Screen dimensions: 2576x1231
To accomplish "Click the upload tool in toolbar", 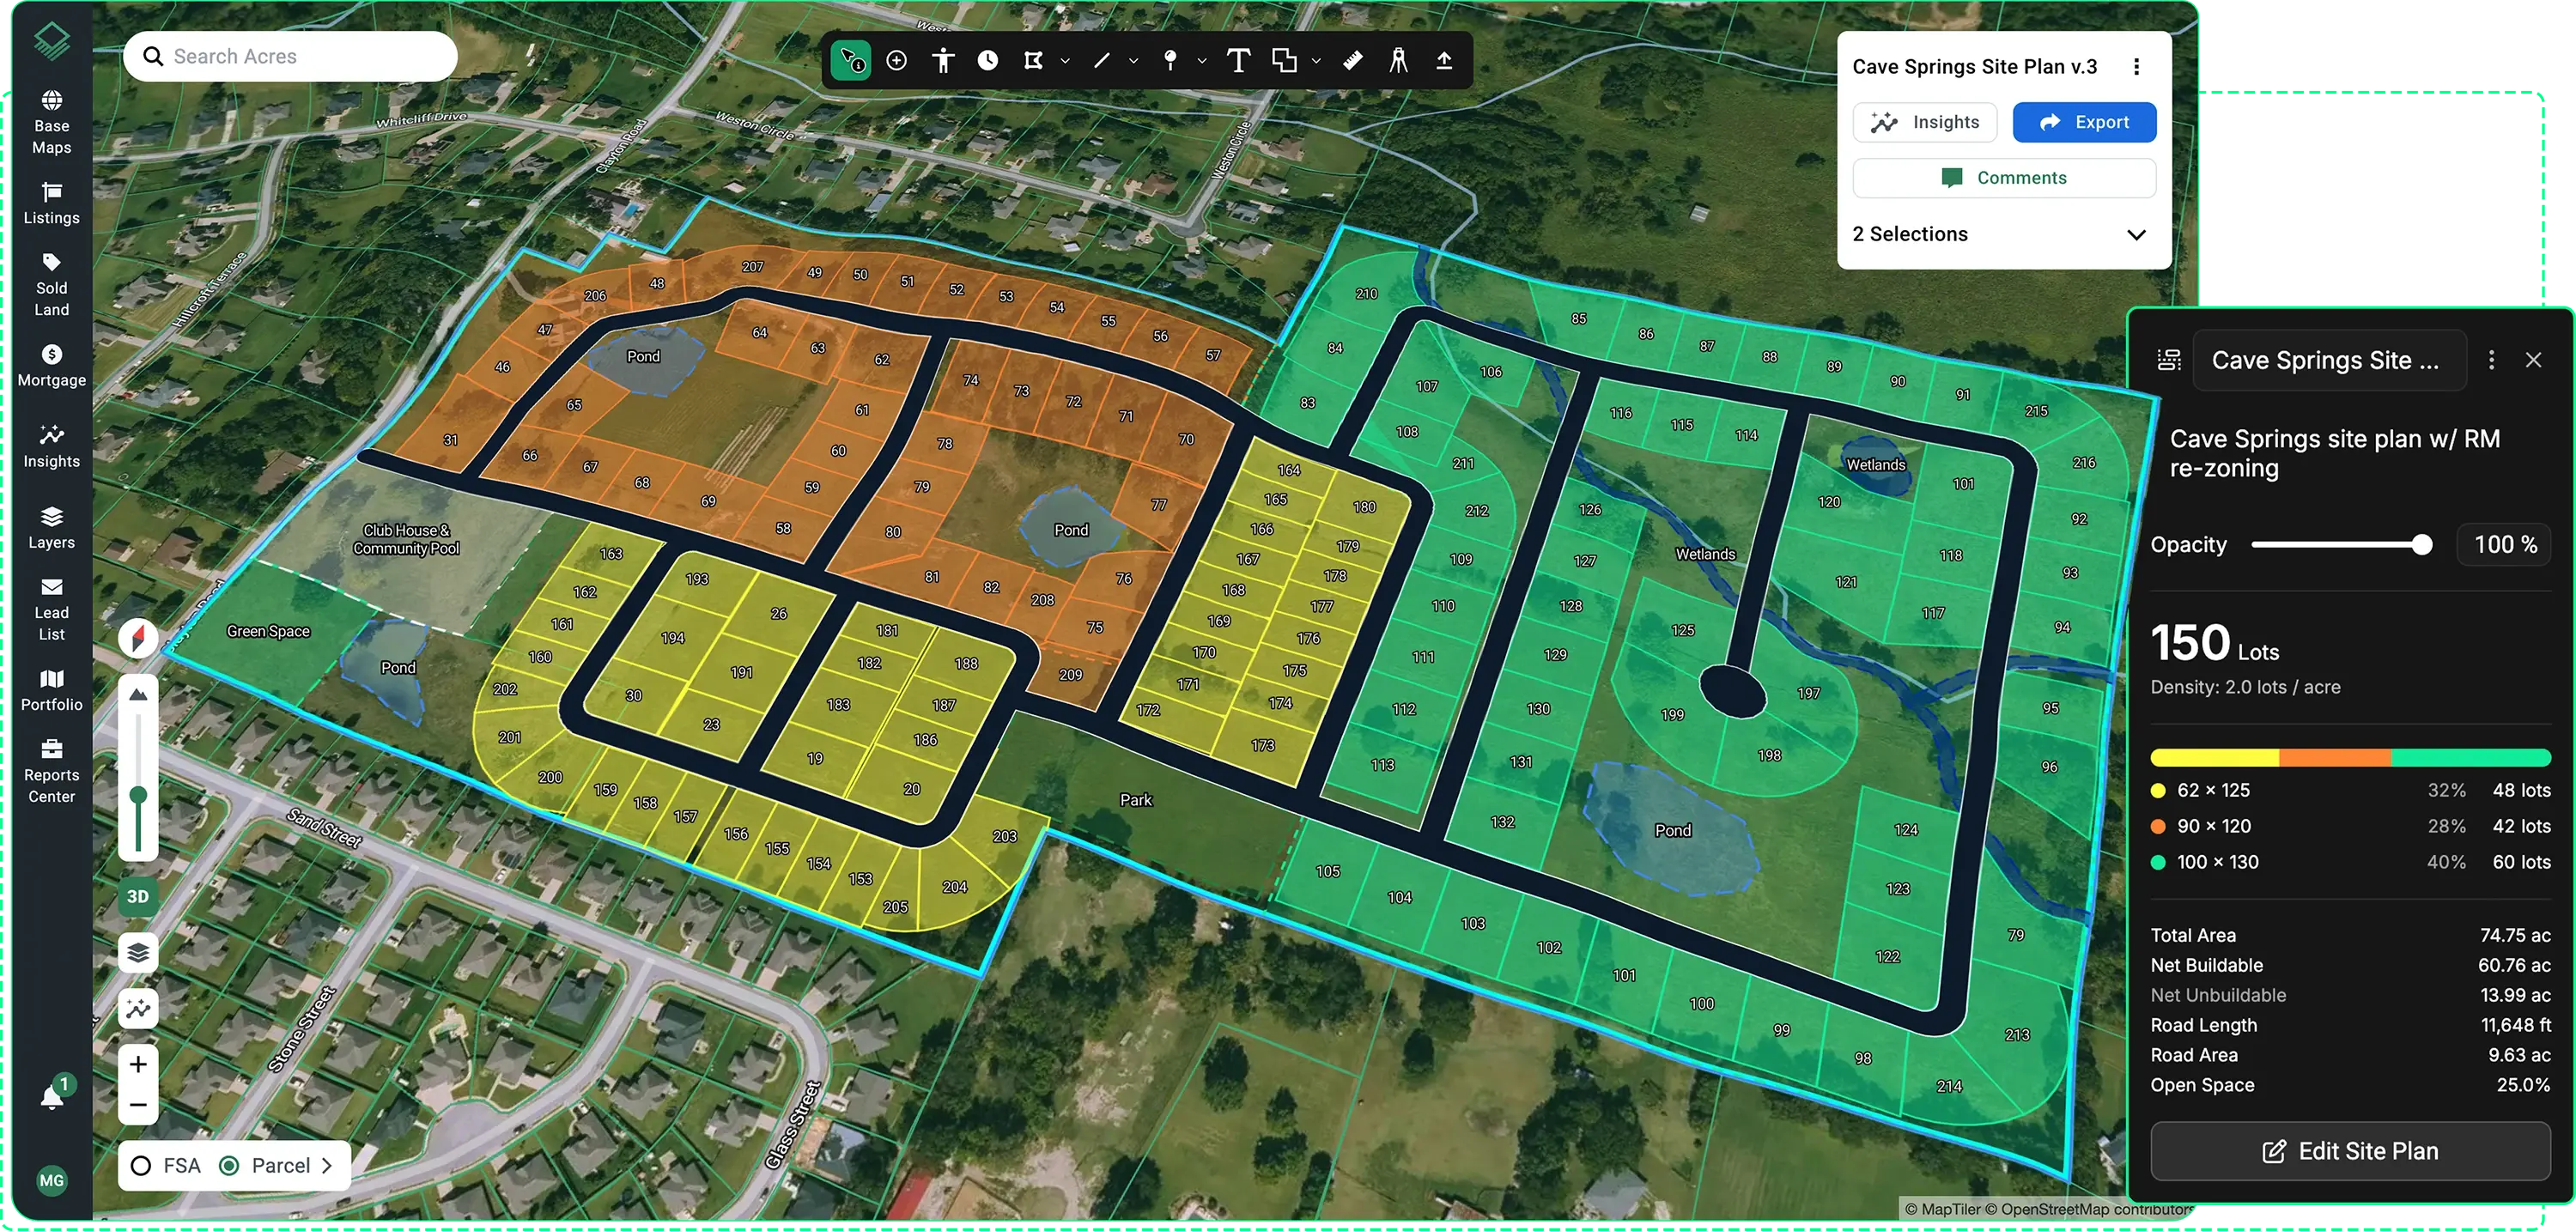I will pos(1444,60).
